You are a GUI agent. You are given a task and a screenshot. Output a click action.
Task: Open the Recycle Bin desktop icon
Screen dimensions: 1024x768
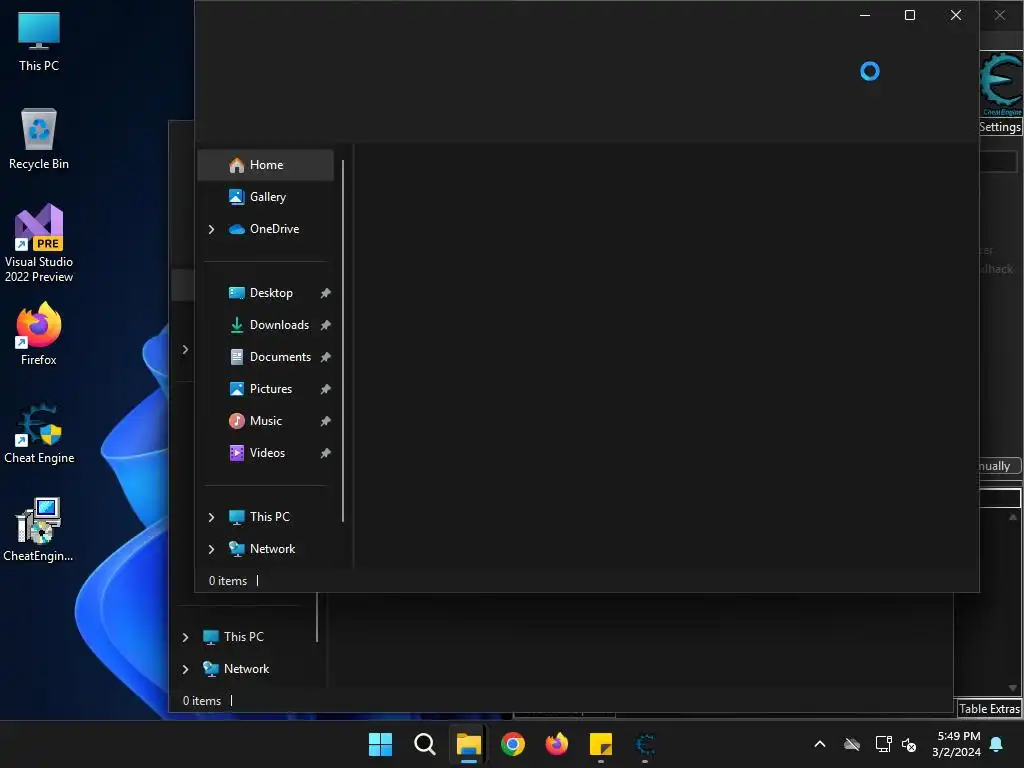pos(39,139)
